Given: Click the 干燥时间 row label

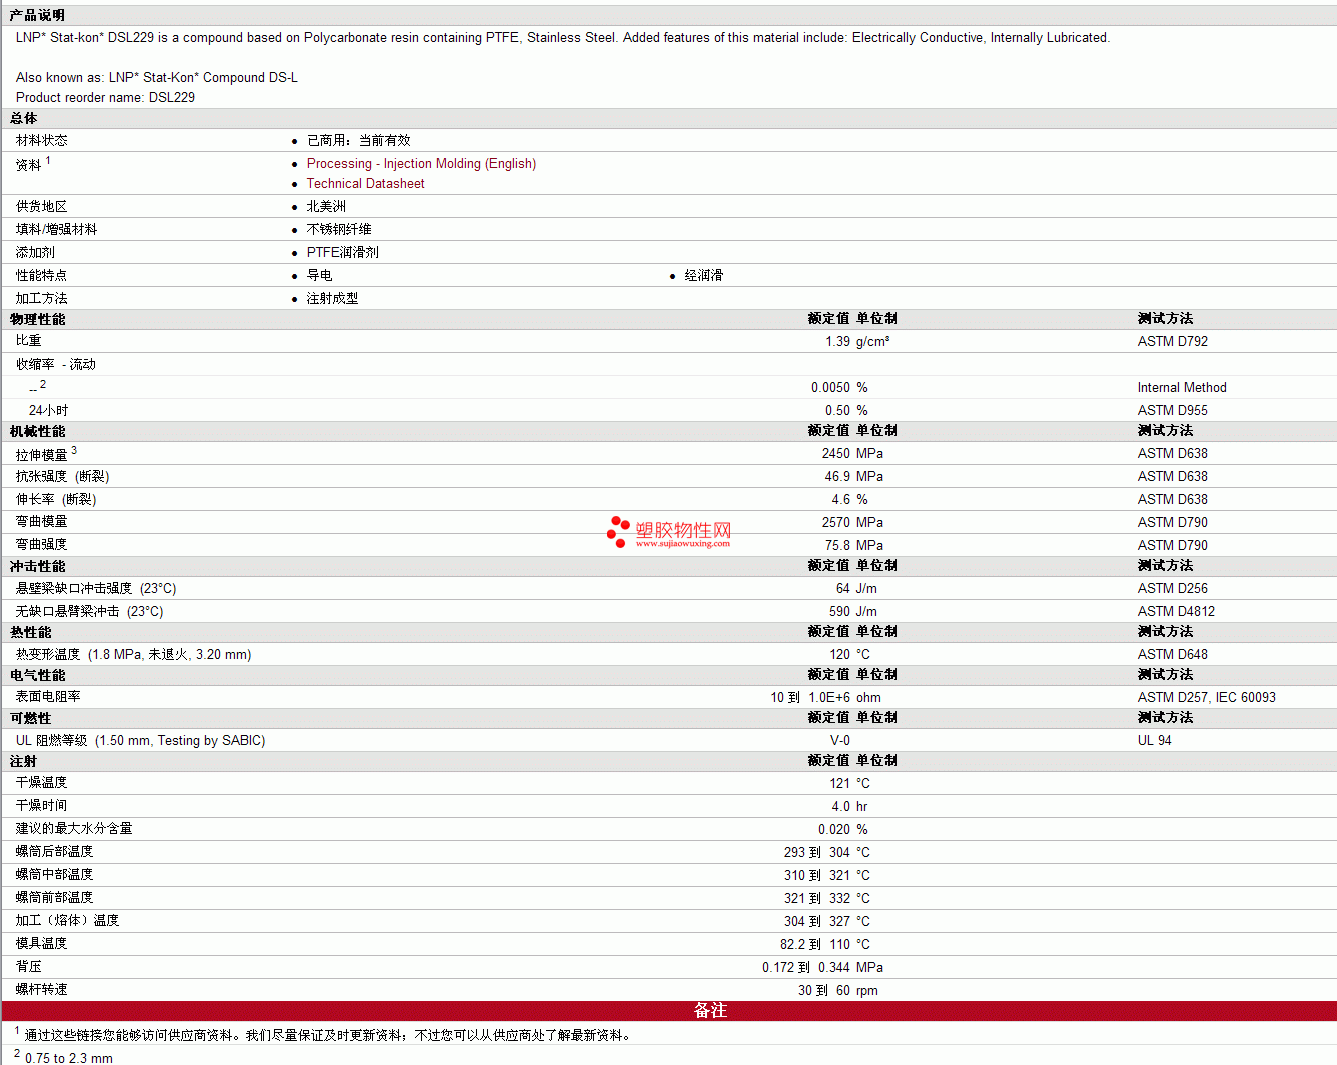Looking at the screenshot, I should tap(41, 806).
